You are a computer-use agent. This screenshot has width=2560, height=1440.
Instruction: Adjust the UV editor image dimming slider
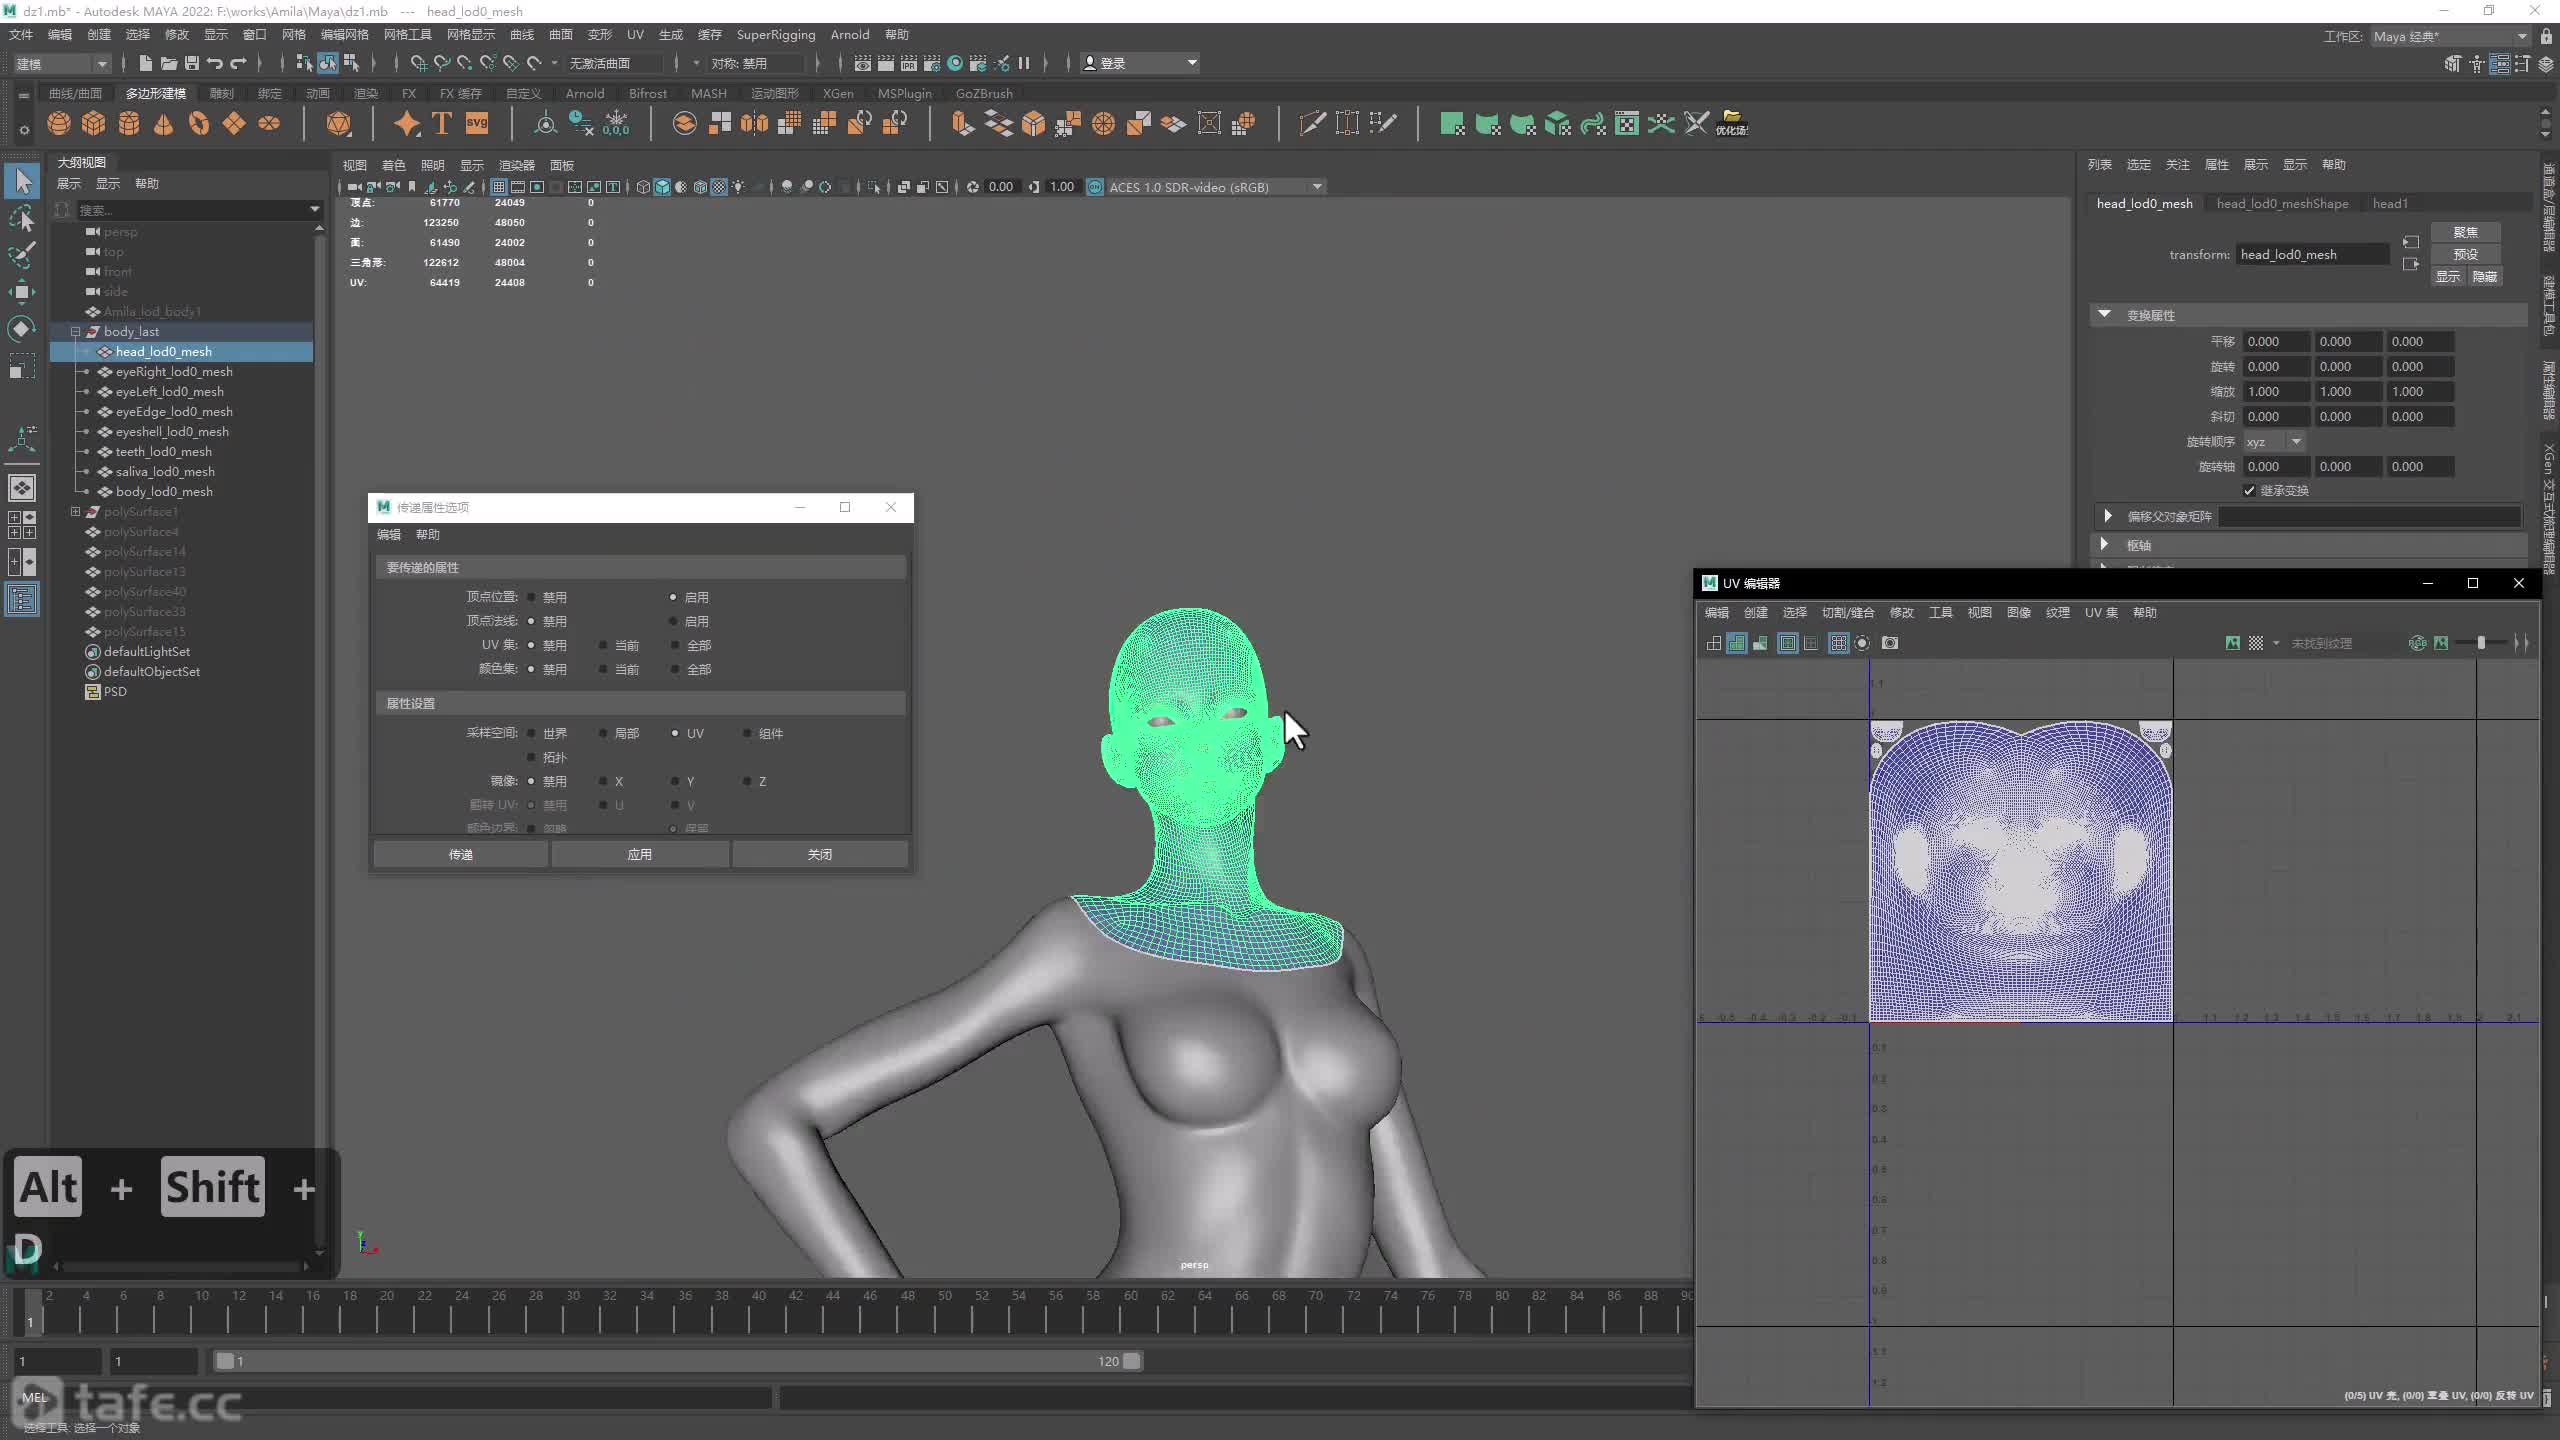(2481, 643)
